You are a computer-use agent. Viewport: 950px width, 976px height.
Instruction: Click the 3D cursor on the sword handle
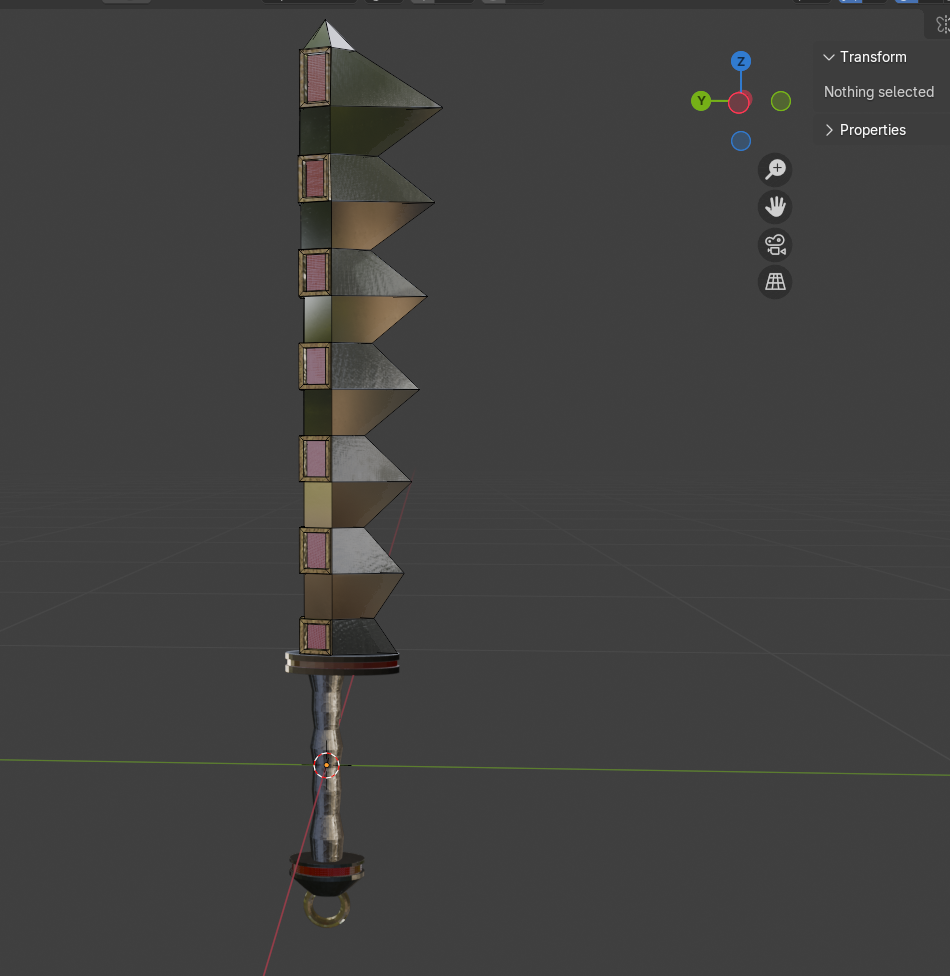(326, 765)
